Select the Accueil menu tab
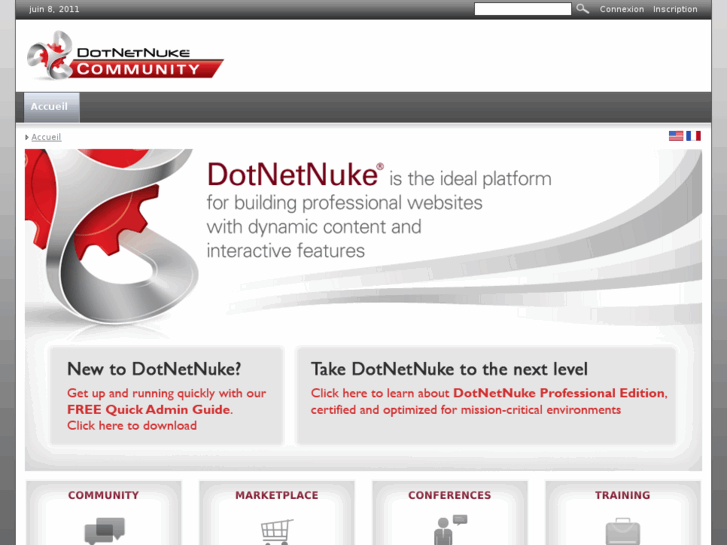The image size is (727, 545). tap(51, 107)
